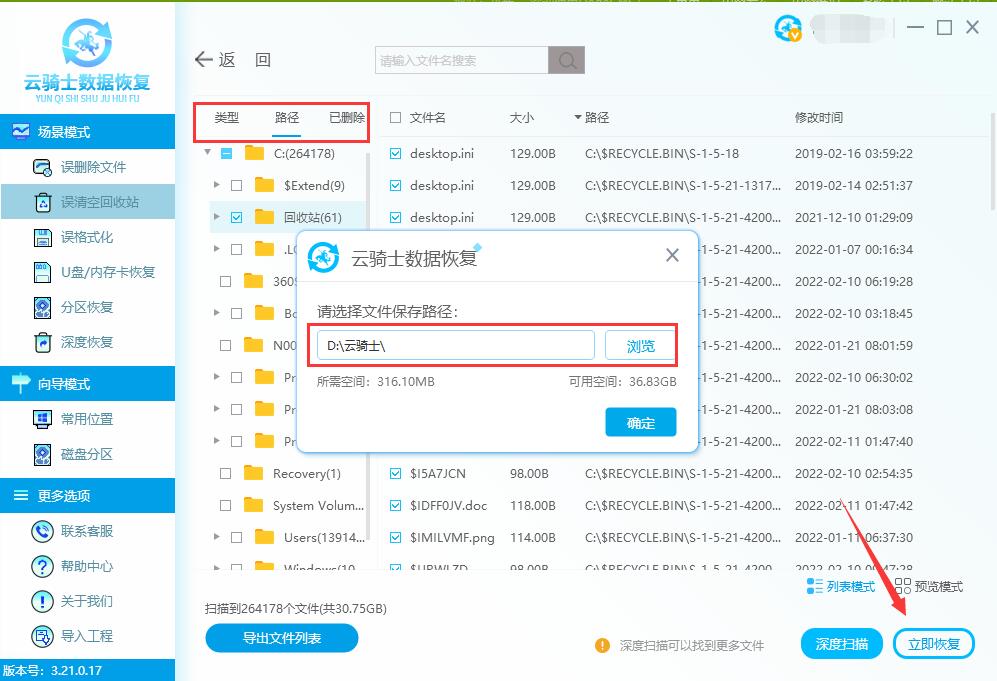
Task: Select the $IDFF0JV.doc file name
Action: [448, 506]
